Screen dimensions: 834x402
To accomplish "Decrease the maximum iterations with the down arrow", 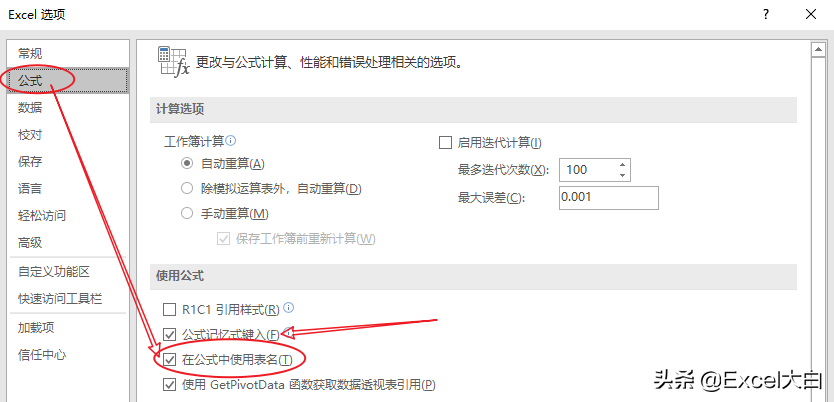I will tap(623, 175).
